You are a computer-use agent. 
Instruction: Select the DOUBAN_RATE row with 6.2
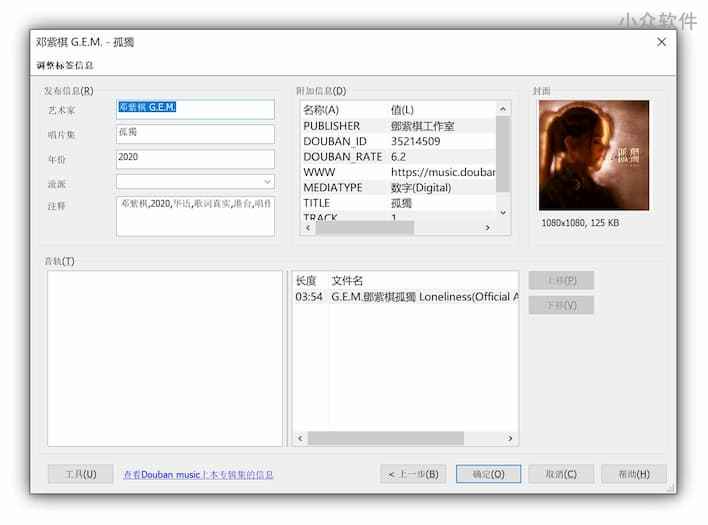pyautogui.click(x=399, y=157)
